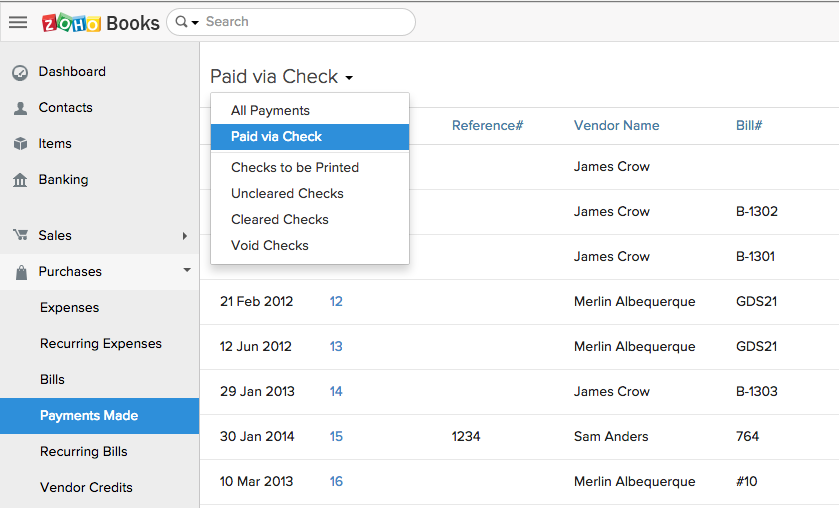Click the Items box icon
This screenshot has width=839, height=508.
(20, 144)
